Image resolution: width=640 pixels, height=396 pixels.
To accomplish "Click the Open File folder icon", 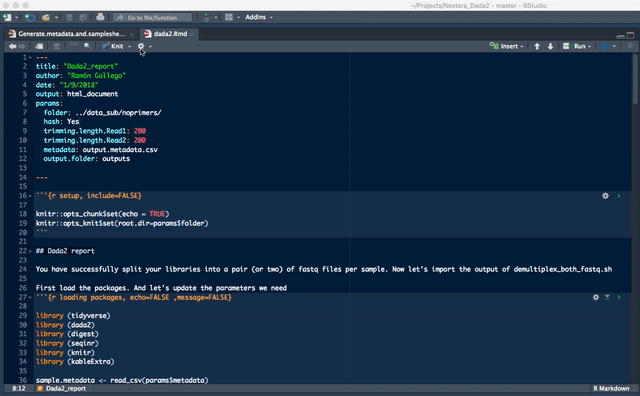I will click(x=46, y=17).
